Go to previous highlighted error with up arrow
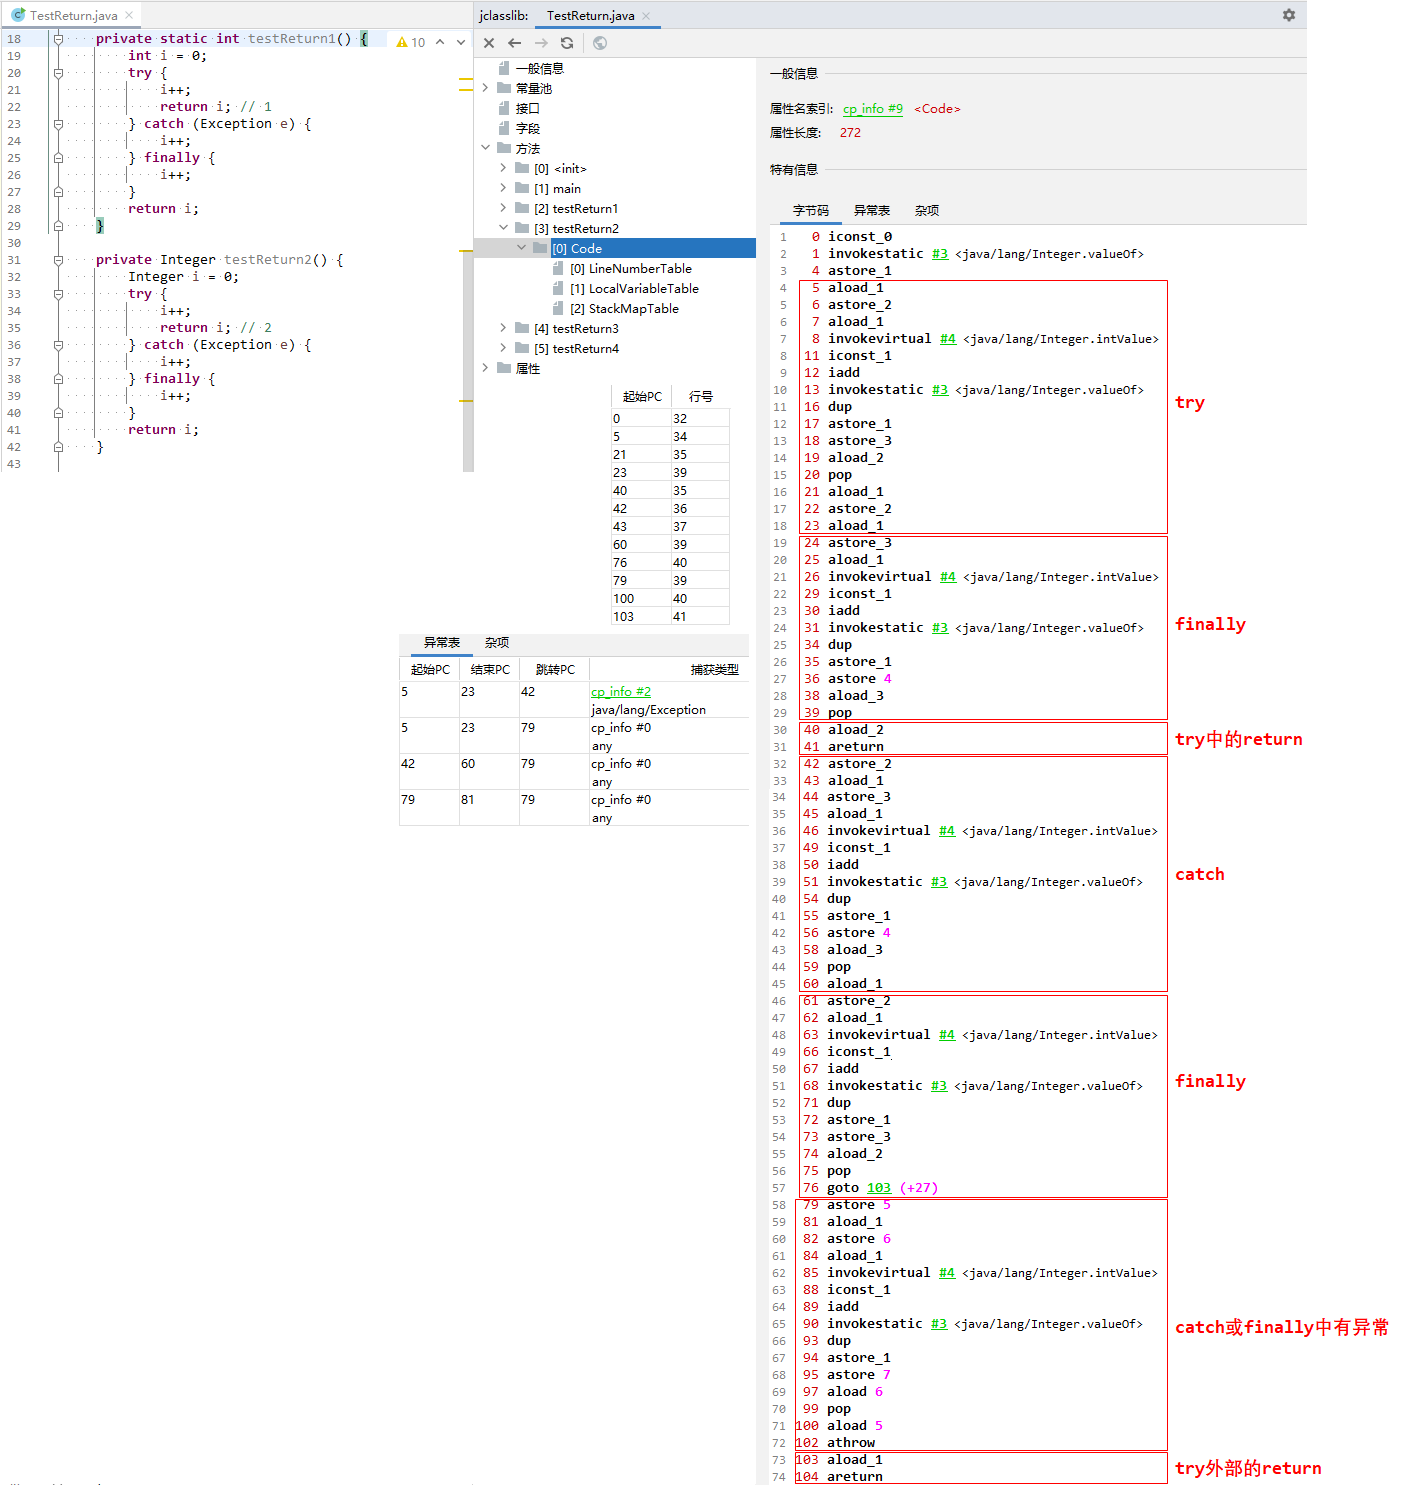This screenshot has height=1485, width=1419. tap(439, 42)
